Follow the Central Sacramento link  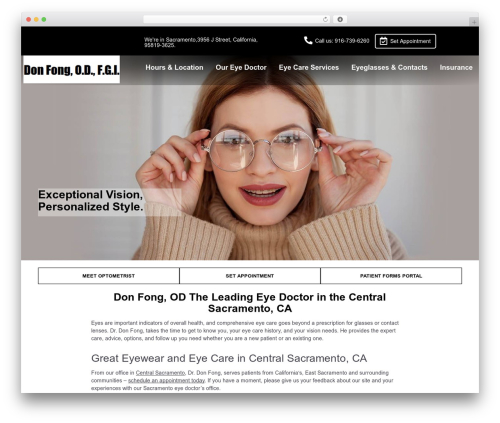tap(160, 373)
